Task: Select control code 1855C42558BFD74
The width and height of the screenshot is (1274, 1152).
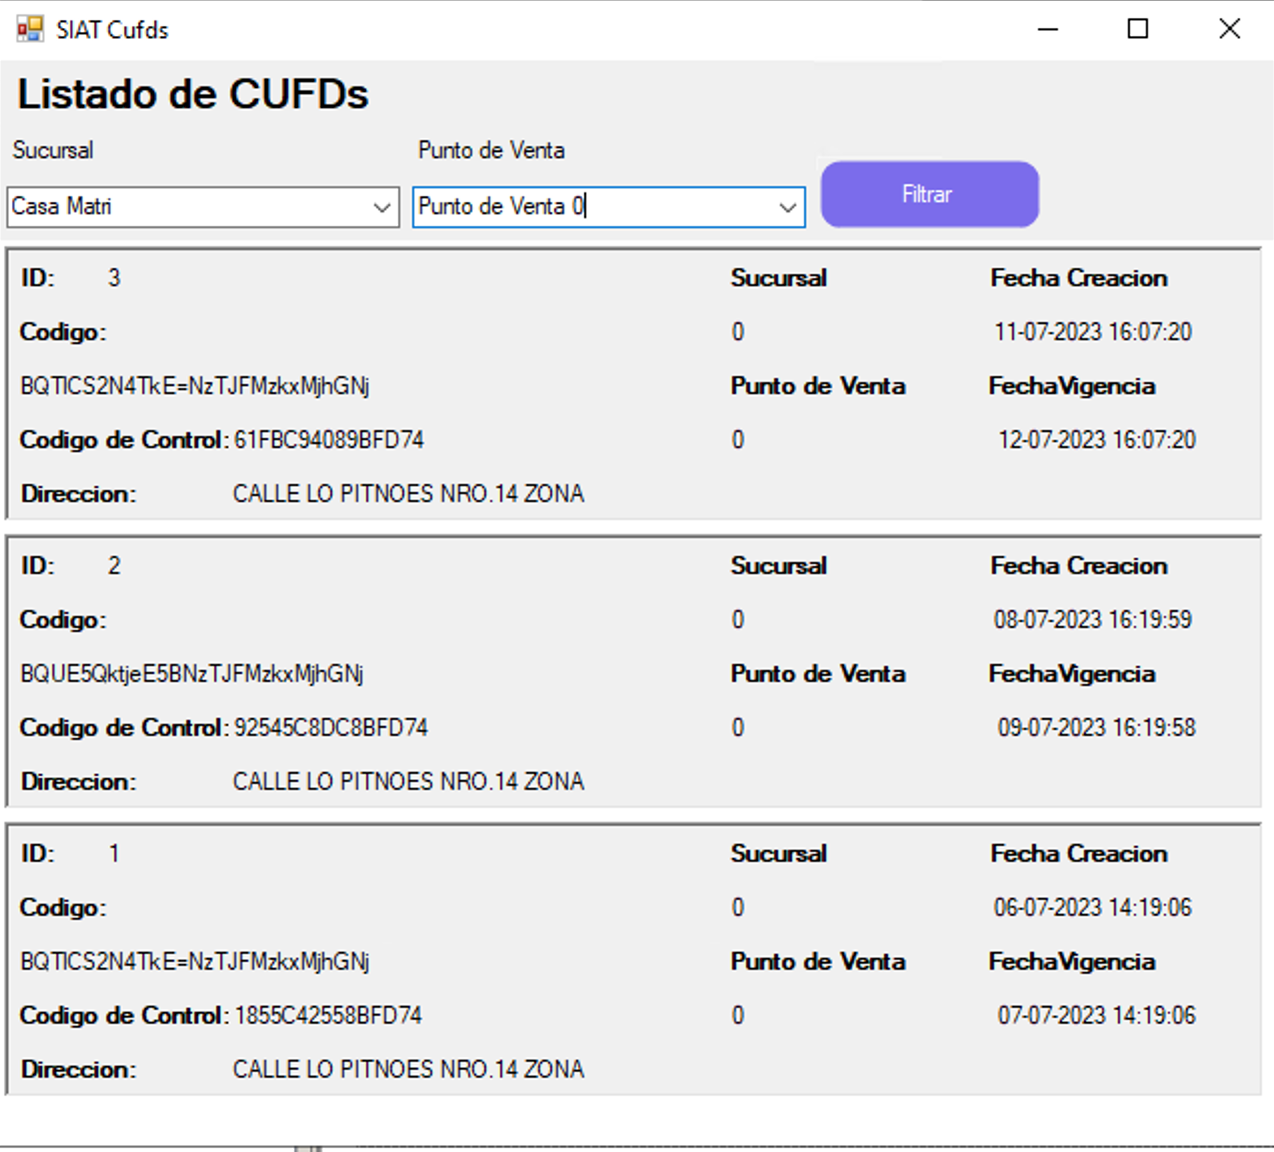Action: [328, 1016]
